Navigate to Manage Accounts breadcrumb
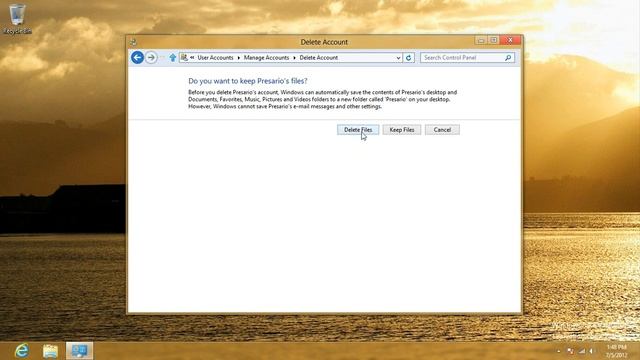640x360 pixels. tap(266, 58)
